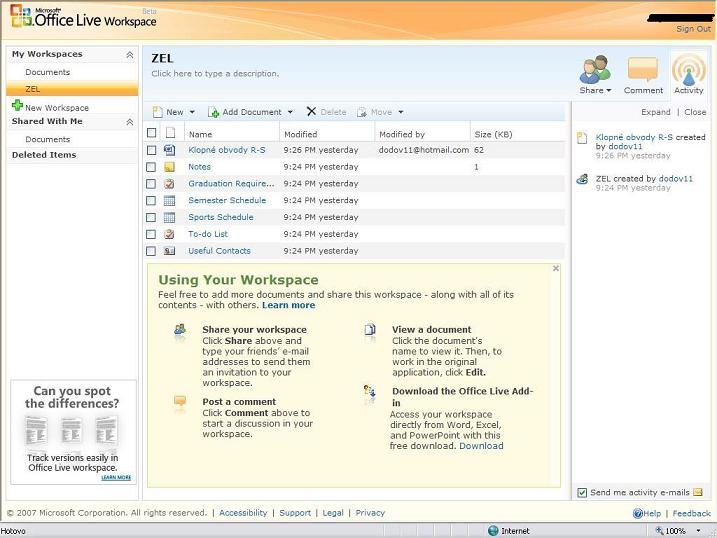Viewport: 717px width, 538px height.
Task: Click the Comment speech bubble icon
Action: coord(643,70)
